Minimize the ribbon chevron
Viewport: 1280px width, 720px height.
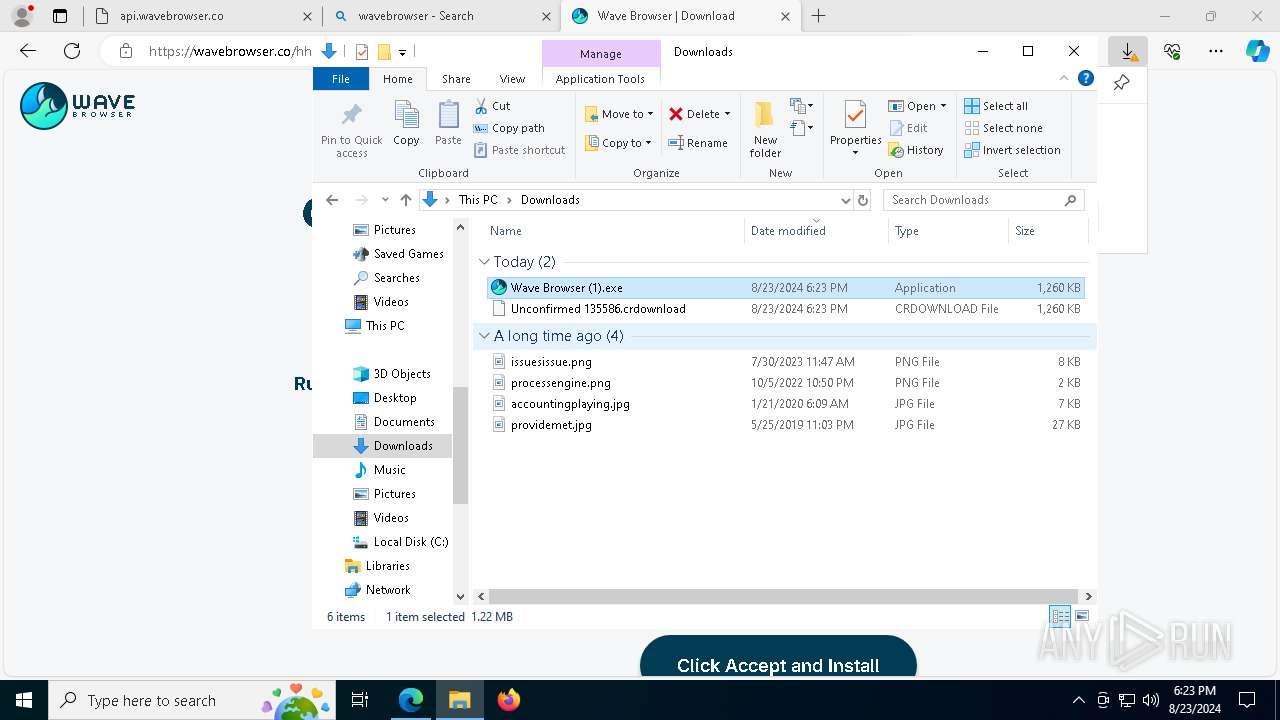tap(1064, 78)
